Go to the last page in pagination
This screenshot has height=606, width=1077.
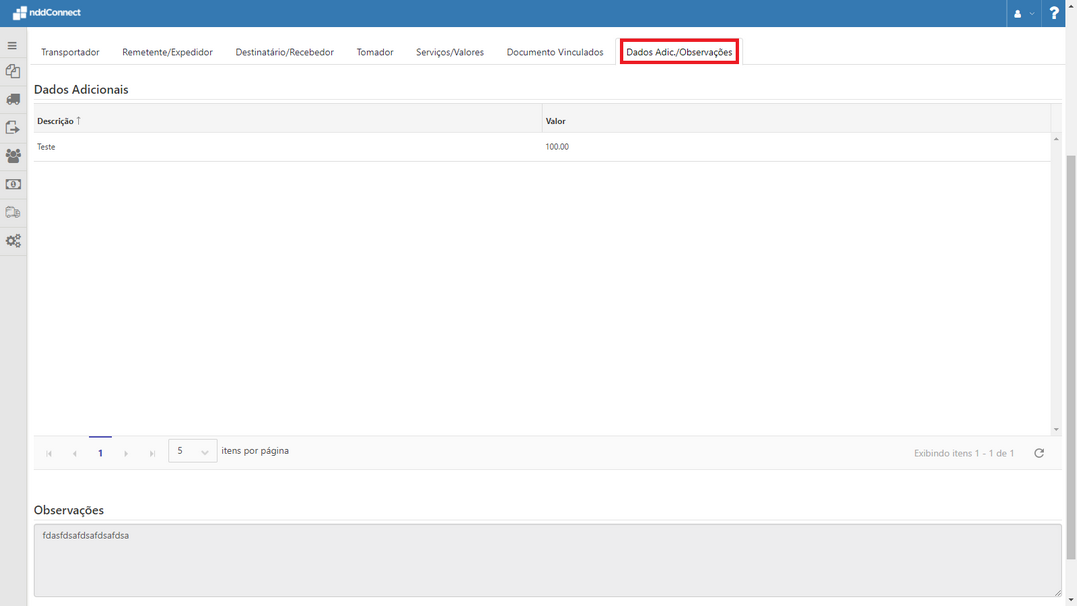pyautogui.click(x=152, y=452)
